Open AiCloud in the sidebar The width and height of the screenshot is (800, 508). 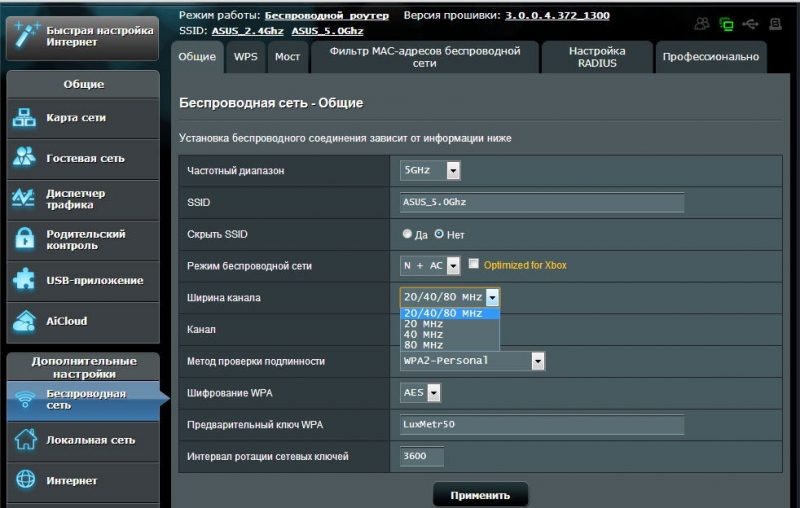[x=83, y=321]
